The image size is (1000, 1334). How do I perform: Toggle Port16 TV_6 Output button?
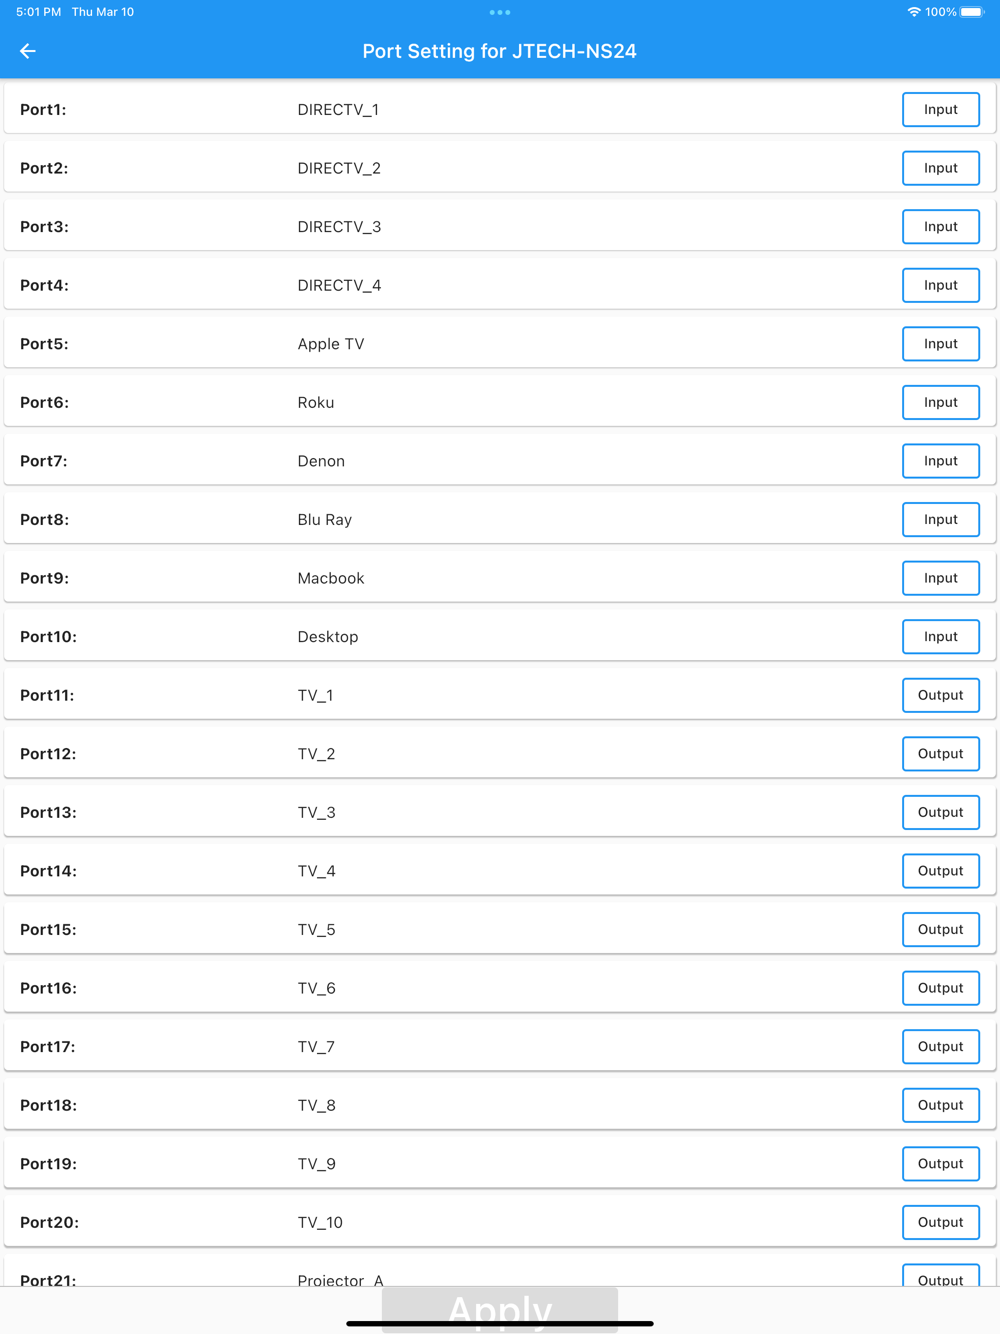(941, 988)
